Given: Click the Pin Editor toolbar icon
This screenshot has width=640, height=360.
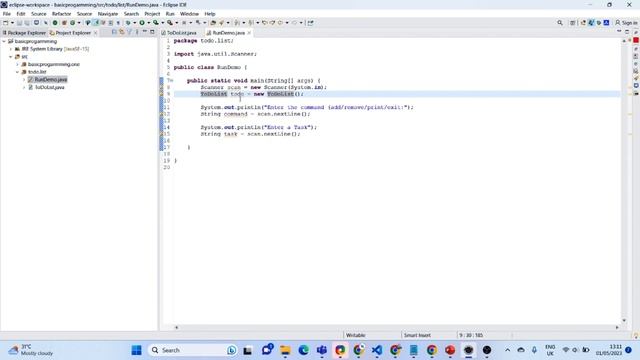Looking at the screenshot, I should pyautogui.click(x=310, y=23).
